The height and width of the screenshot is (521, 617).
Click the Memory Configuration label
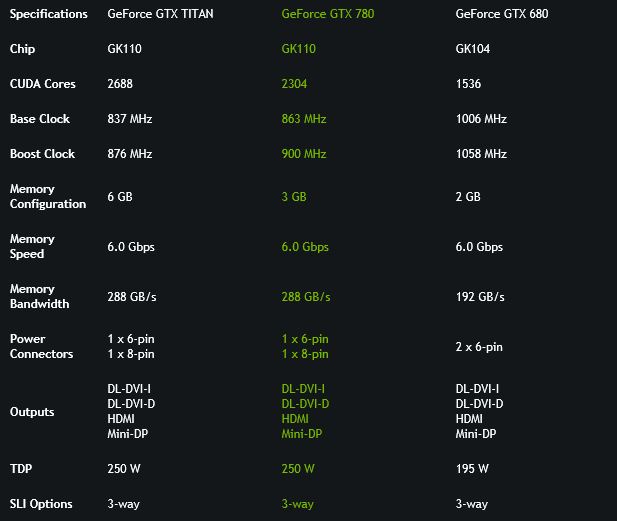click(48, 196)
